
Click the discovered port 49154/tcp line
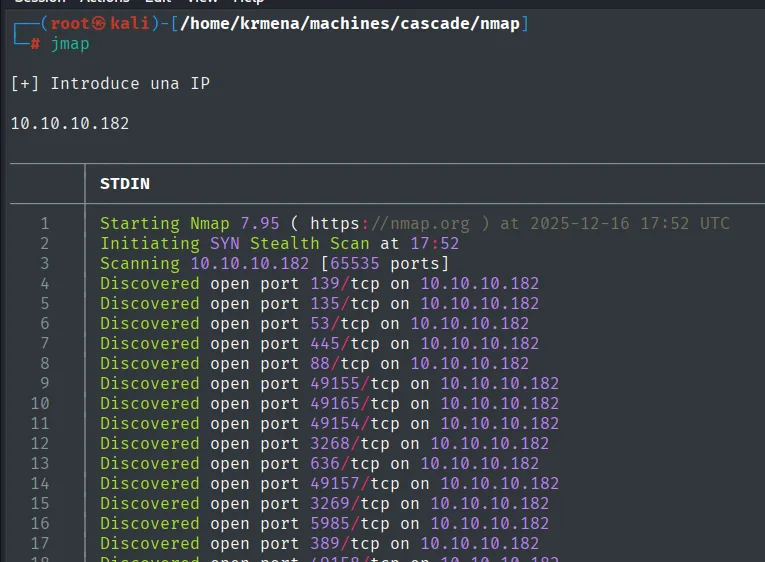(x=329, y=423)
